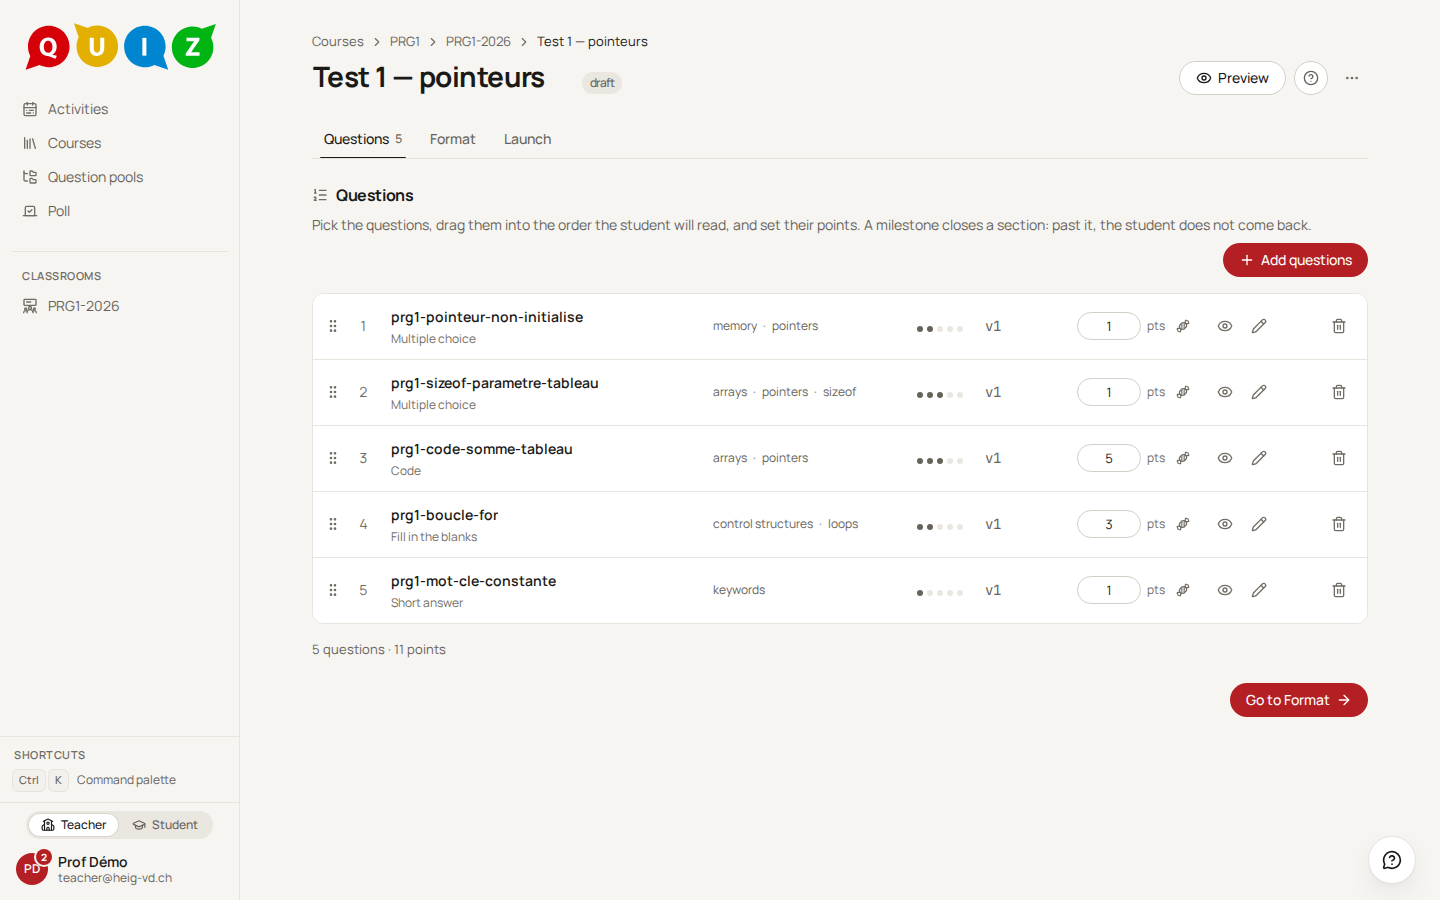Click the link icon beside prg1-sizeof-parametre-tableau points
1440x900 pixels.
pos(1183,392)
